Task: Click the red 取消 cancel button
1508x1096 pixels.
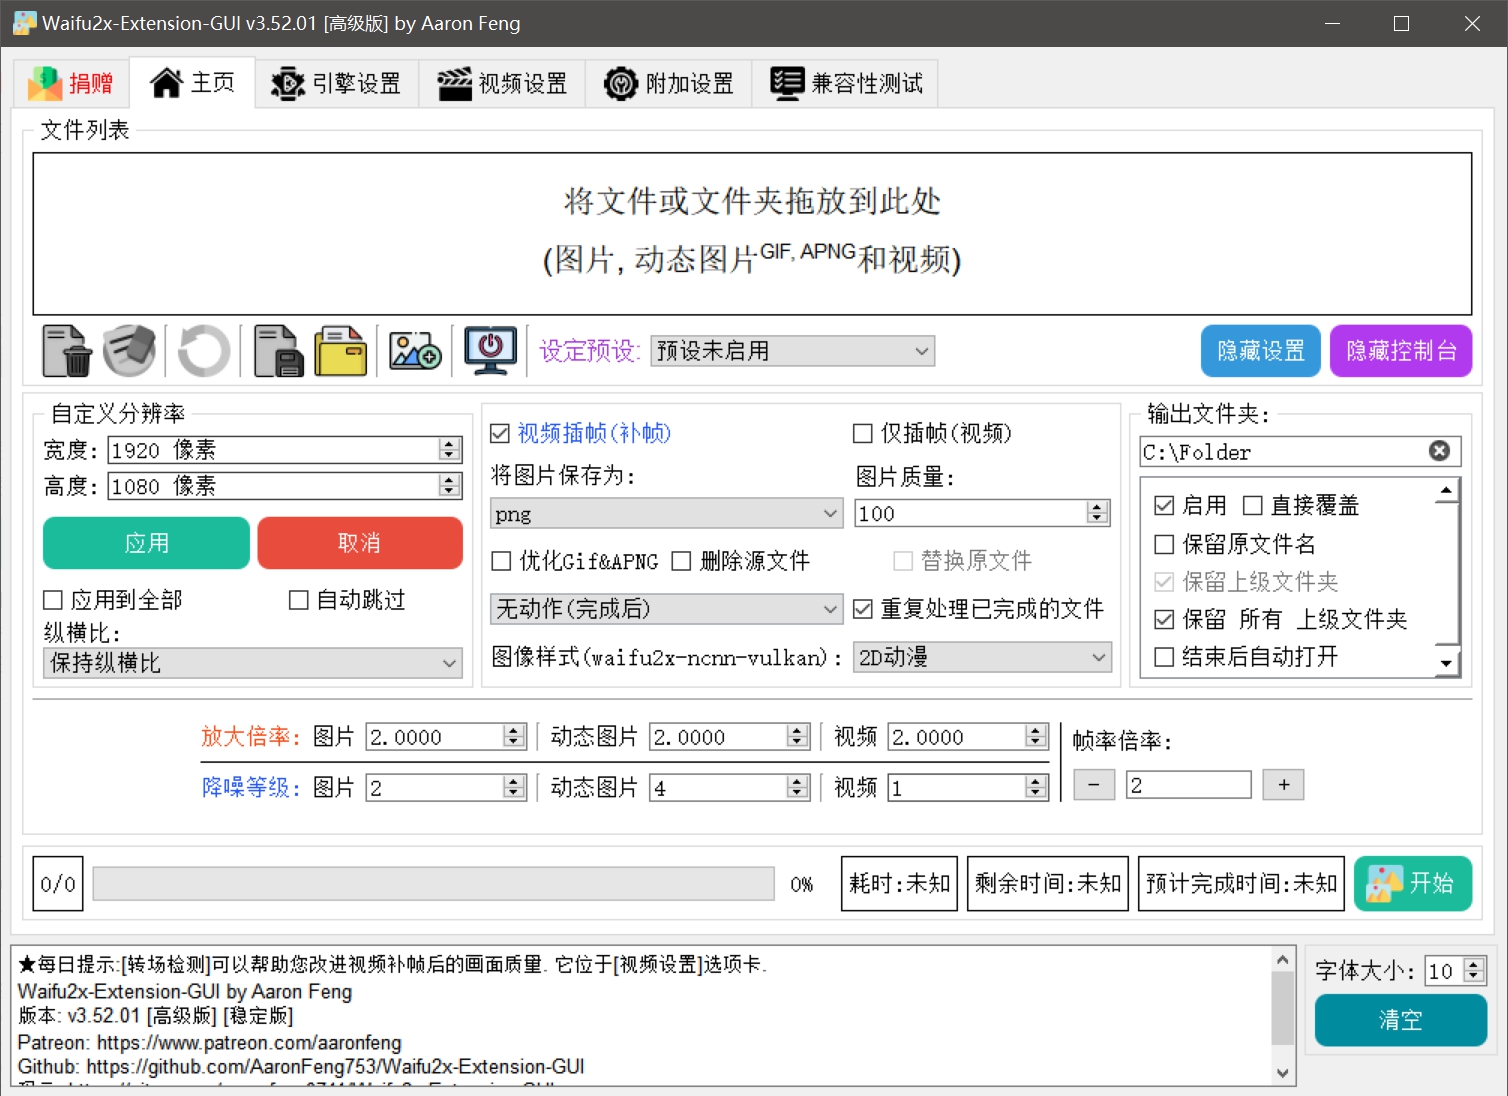Action: (360, 543)
